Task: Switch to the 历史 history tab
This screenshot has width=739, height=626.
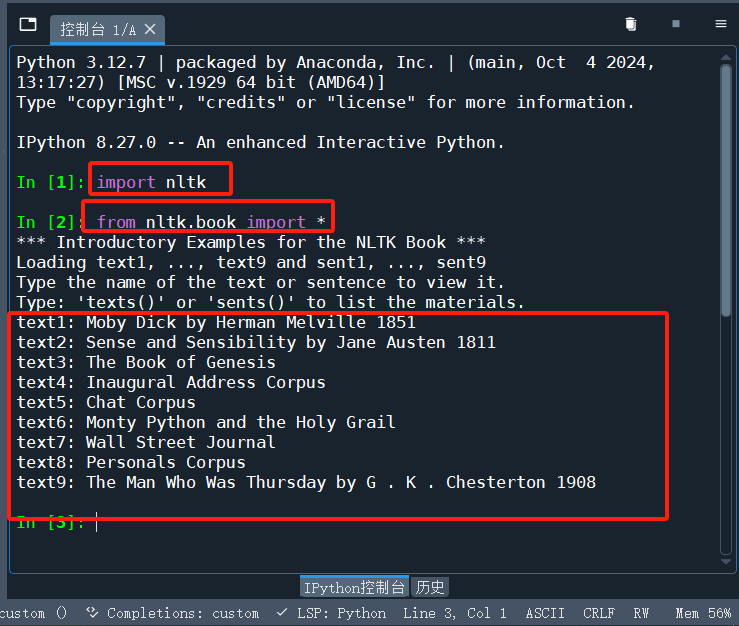Action: [430, 587]
